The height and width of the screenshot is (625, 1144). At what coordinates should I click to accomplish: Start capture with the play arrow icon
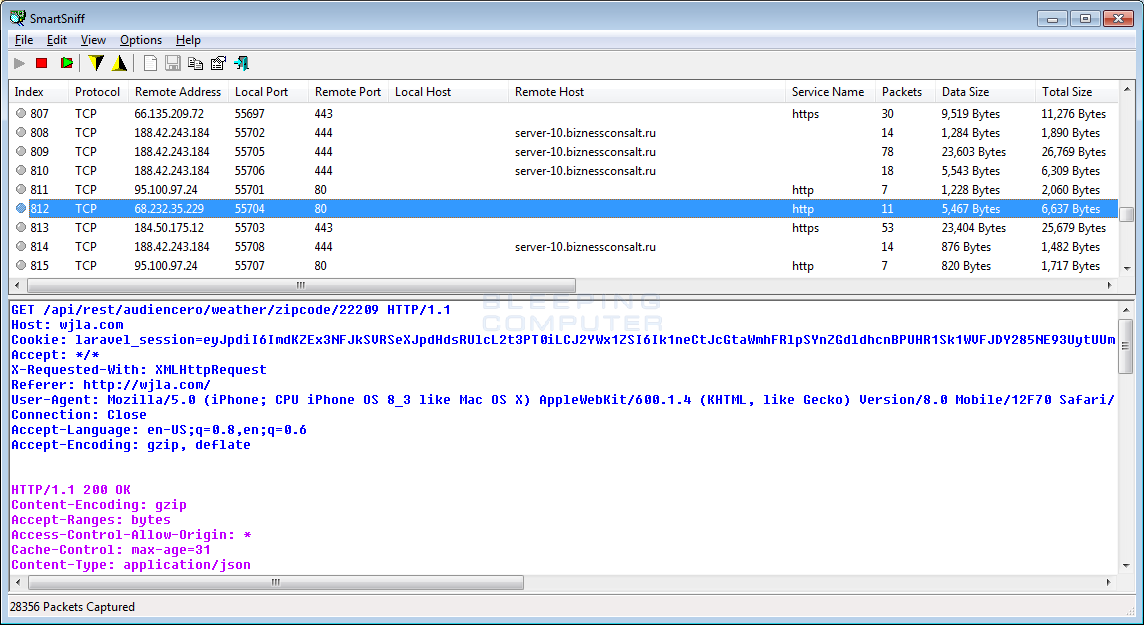coord(18,62)
